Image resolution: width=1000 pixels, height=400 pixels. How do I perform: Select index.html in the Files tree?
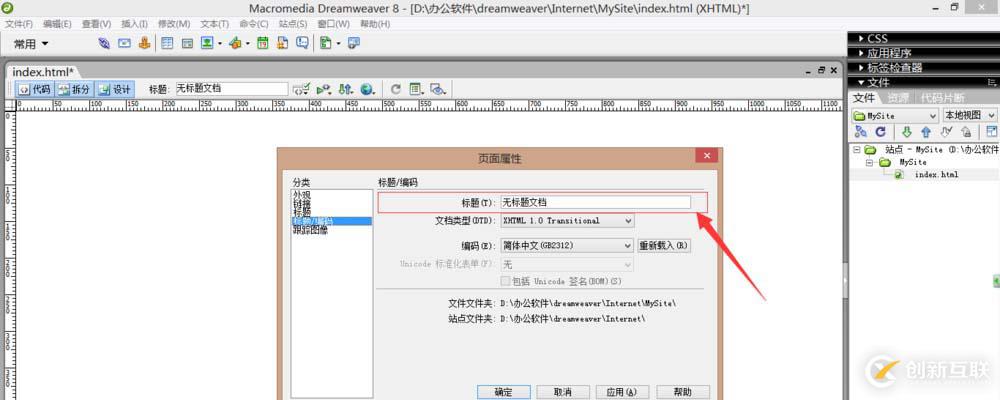tap(936, 174)
